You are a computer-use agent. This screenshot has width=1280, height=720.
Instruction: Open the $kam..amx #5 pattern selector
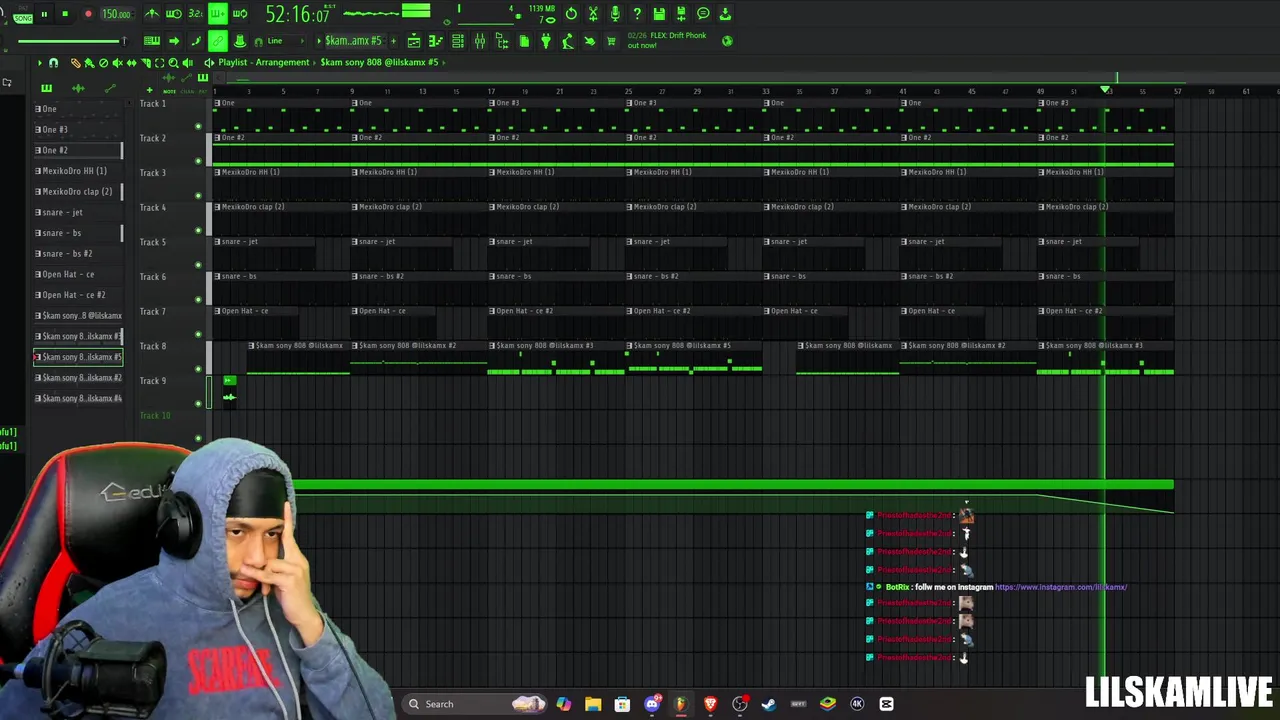click(353, 41)
